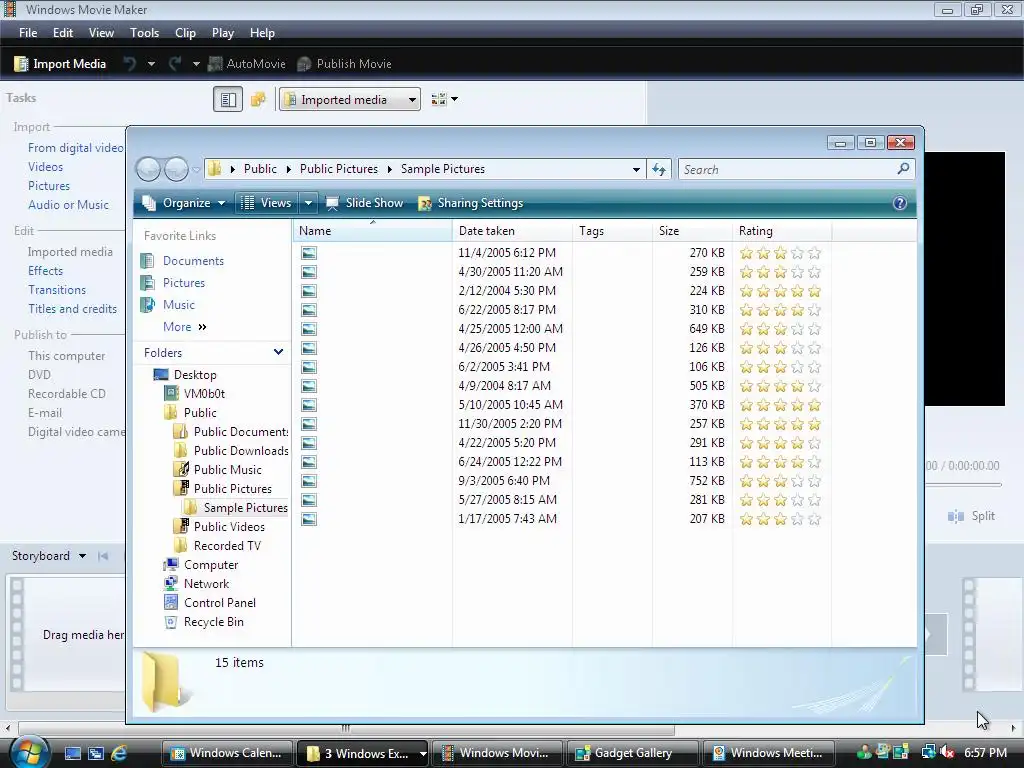Viewport: 1024px width, 768px height.
Task: Click the Pictures import link in Tasks
Action: (x=48, y=185)
